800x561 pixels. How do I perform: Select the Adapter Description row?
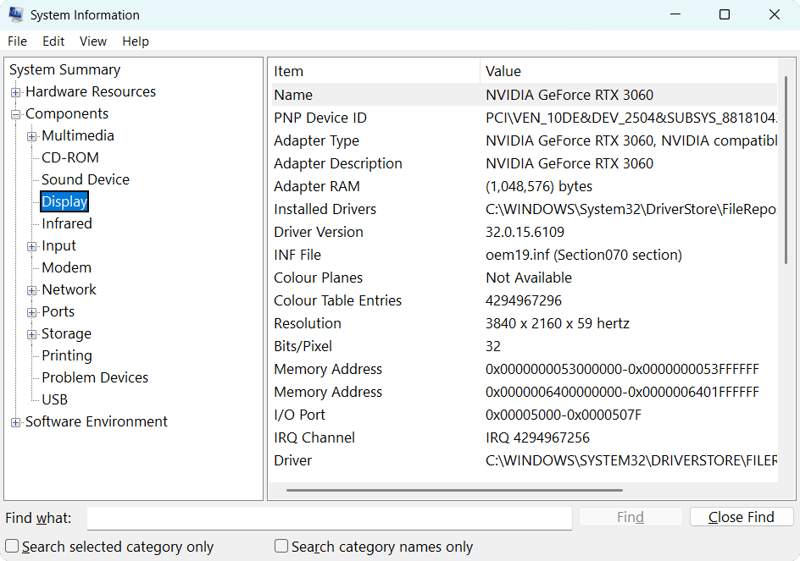point(524,164)
